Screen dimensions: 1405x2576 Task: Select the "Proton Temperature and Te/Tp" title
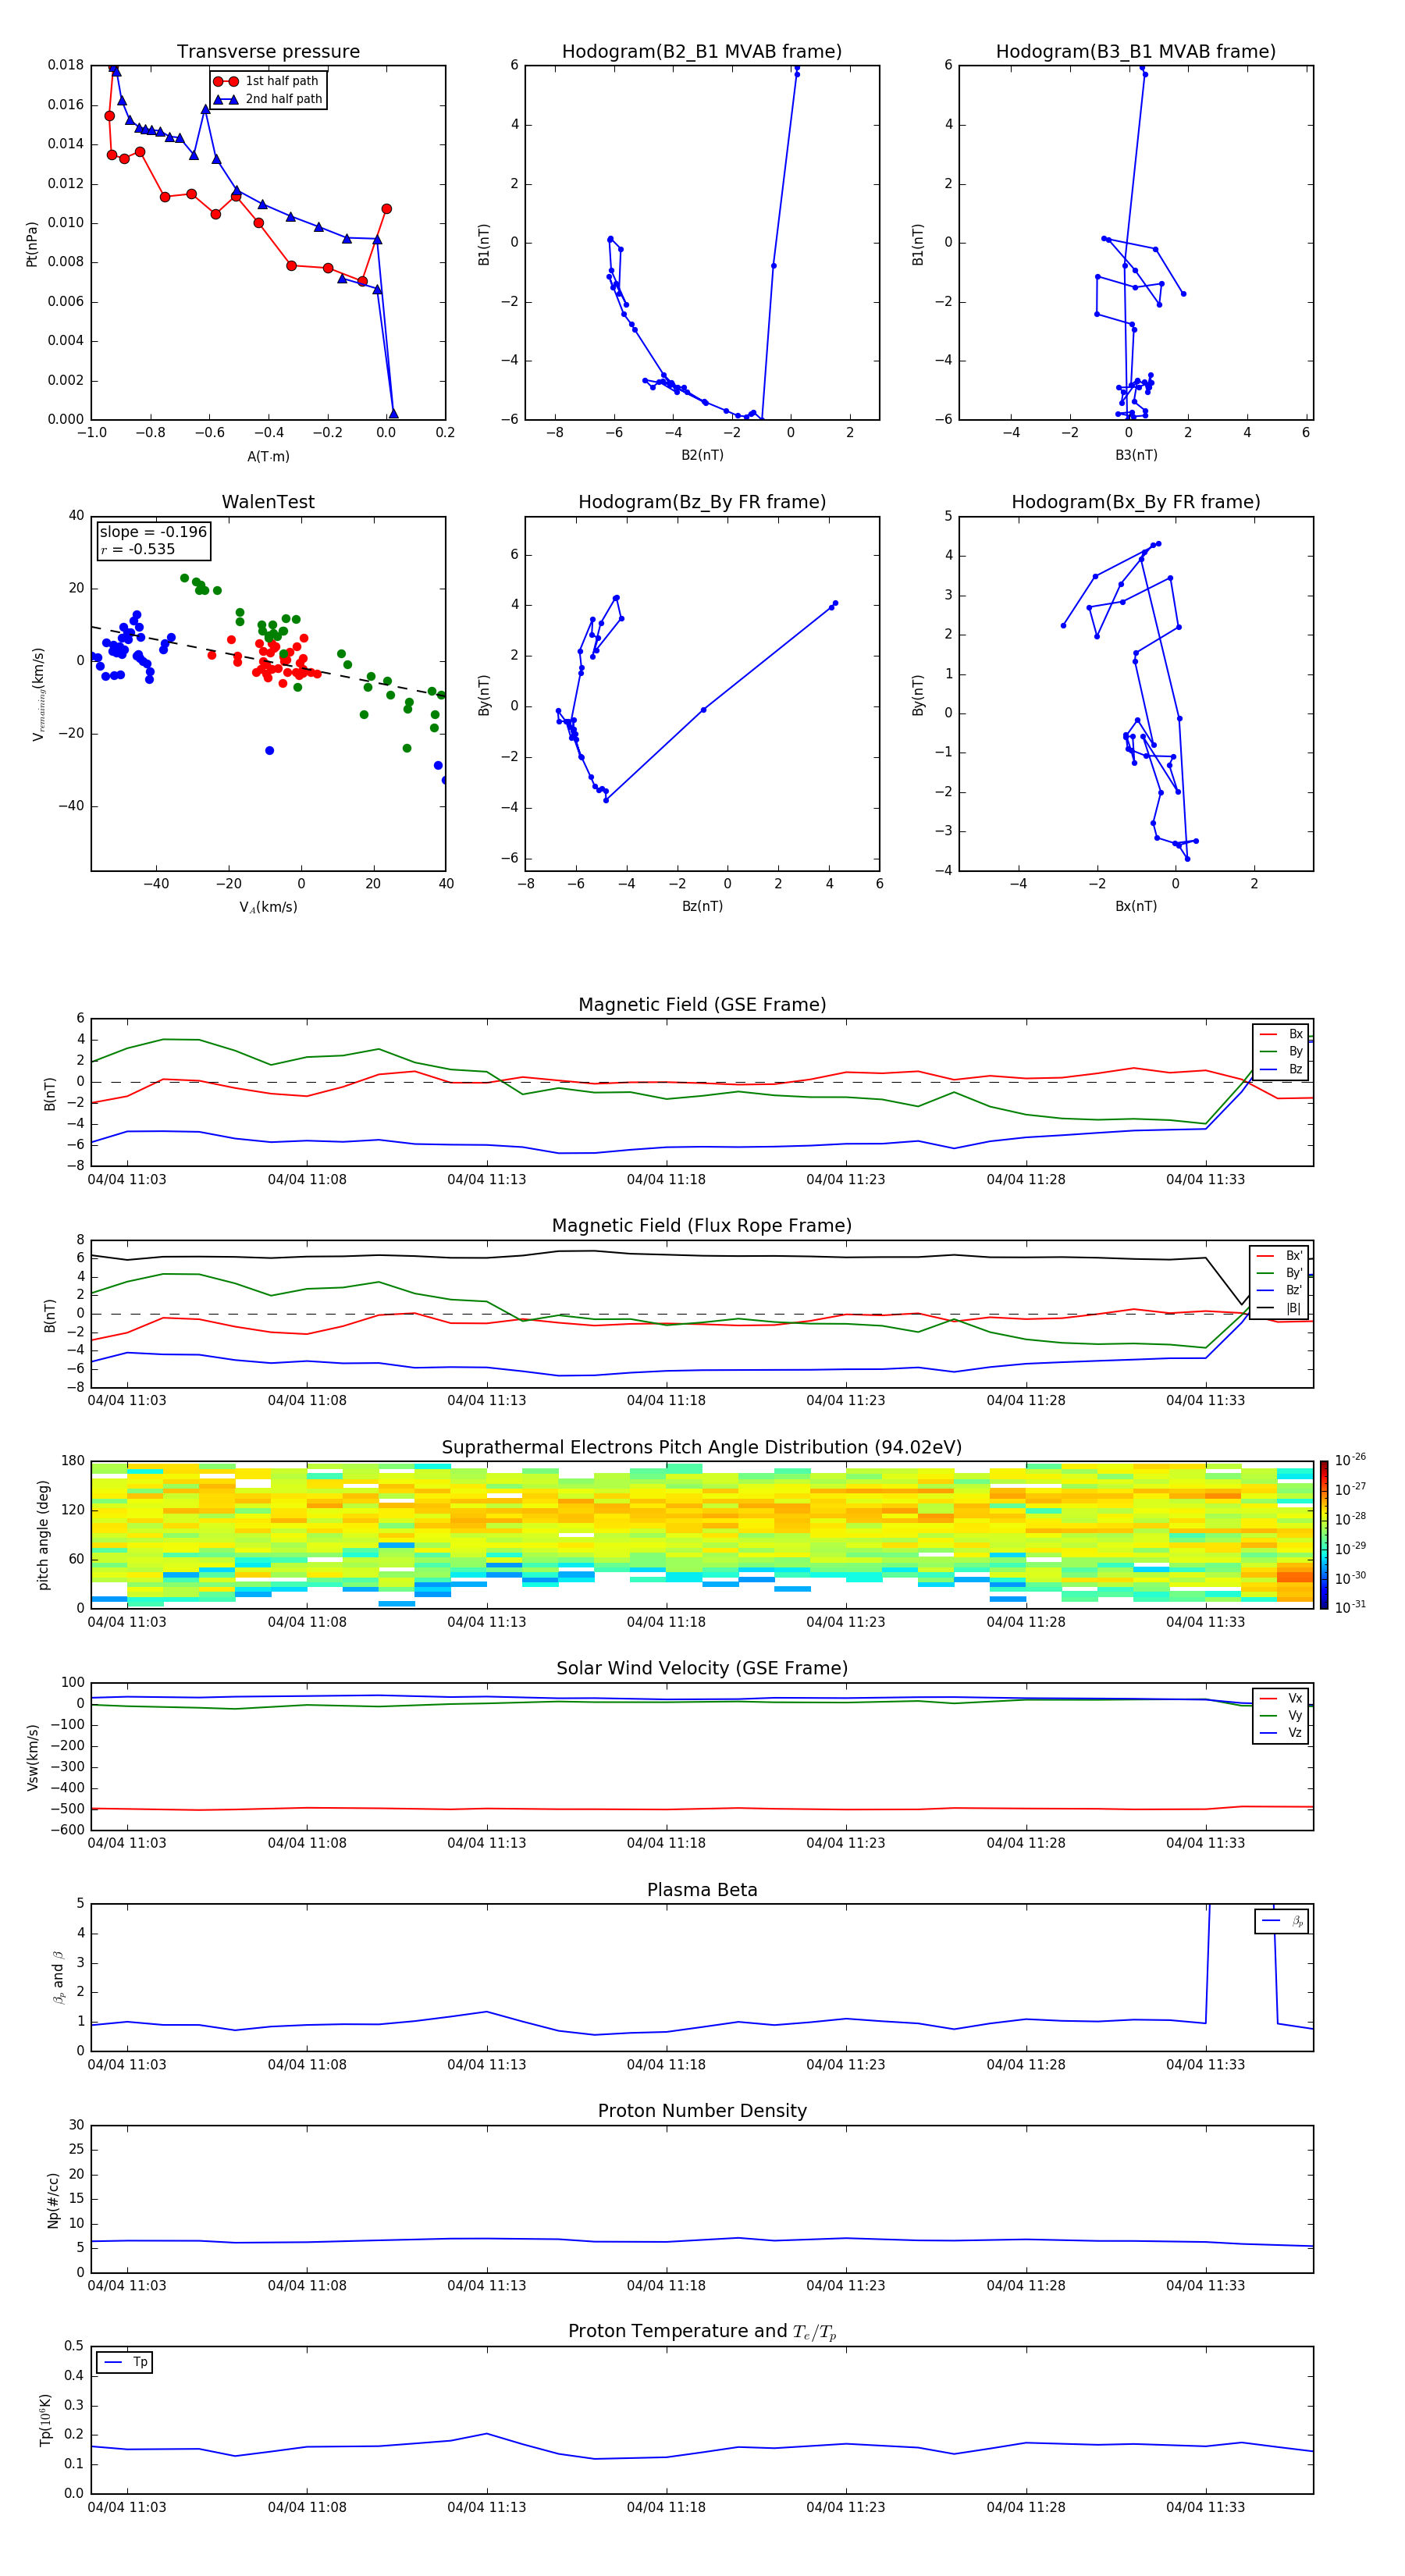(x=702, y=2332)
